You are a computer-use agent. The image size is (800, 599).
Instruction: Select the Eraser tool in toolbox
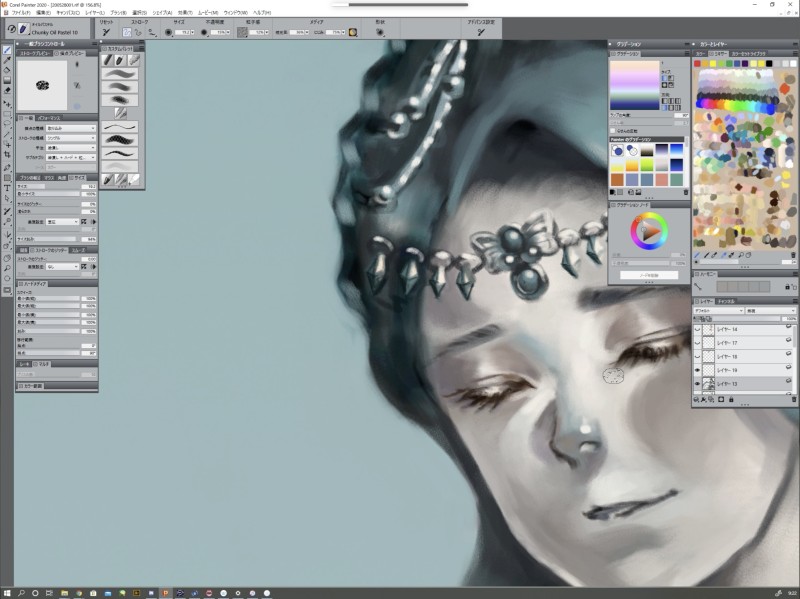click(7, 90)
